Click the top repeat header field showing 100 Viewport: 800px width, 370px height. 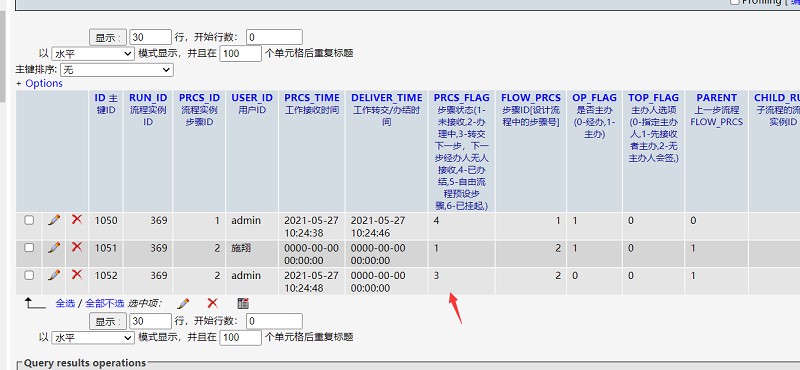click(x=241, y=54)
